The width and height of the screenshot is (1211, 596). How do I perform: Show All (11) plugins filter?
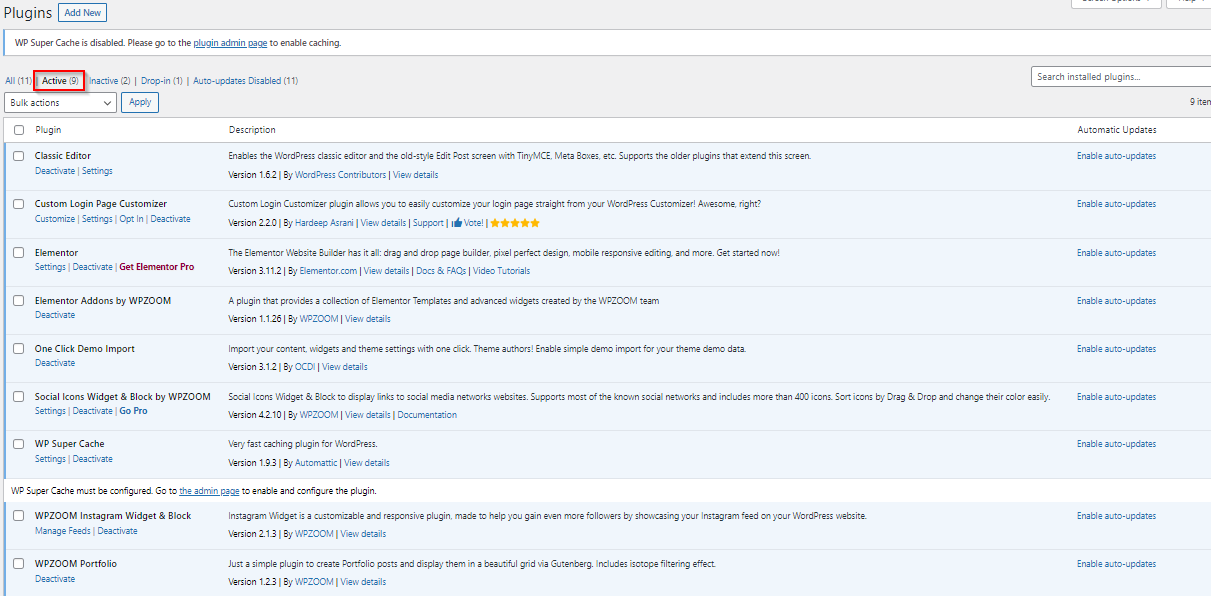[18, 80]
